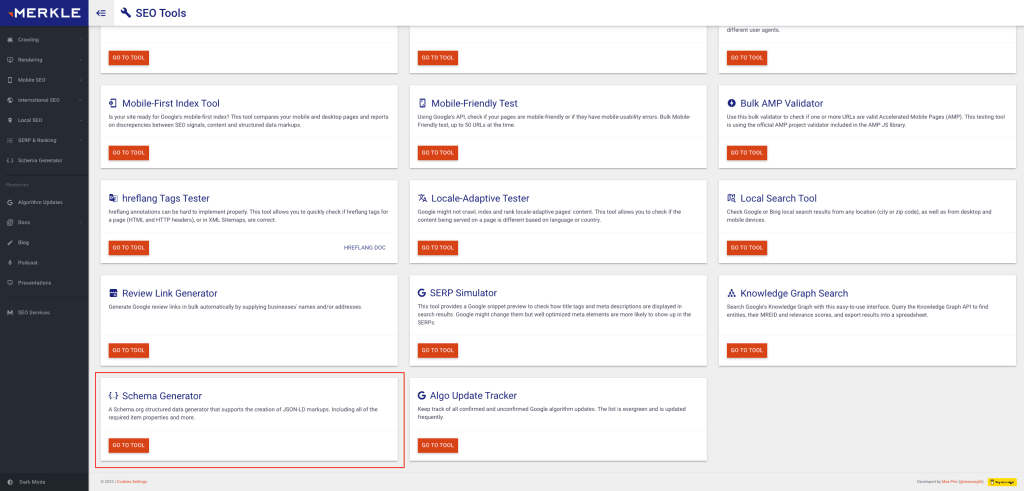Expand the Docs menu chevron
This screenshot has width=1024, height=491.
point(80,222)
